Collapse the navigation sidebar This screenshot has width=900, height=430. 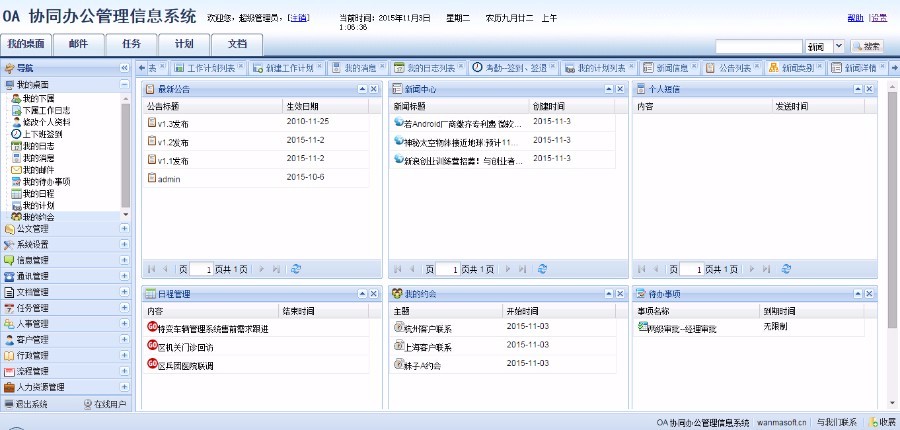(124, 68)
